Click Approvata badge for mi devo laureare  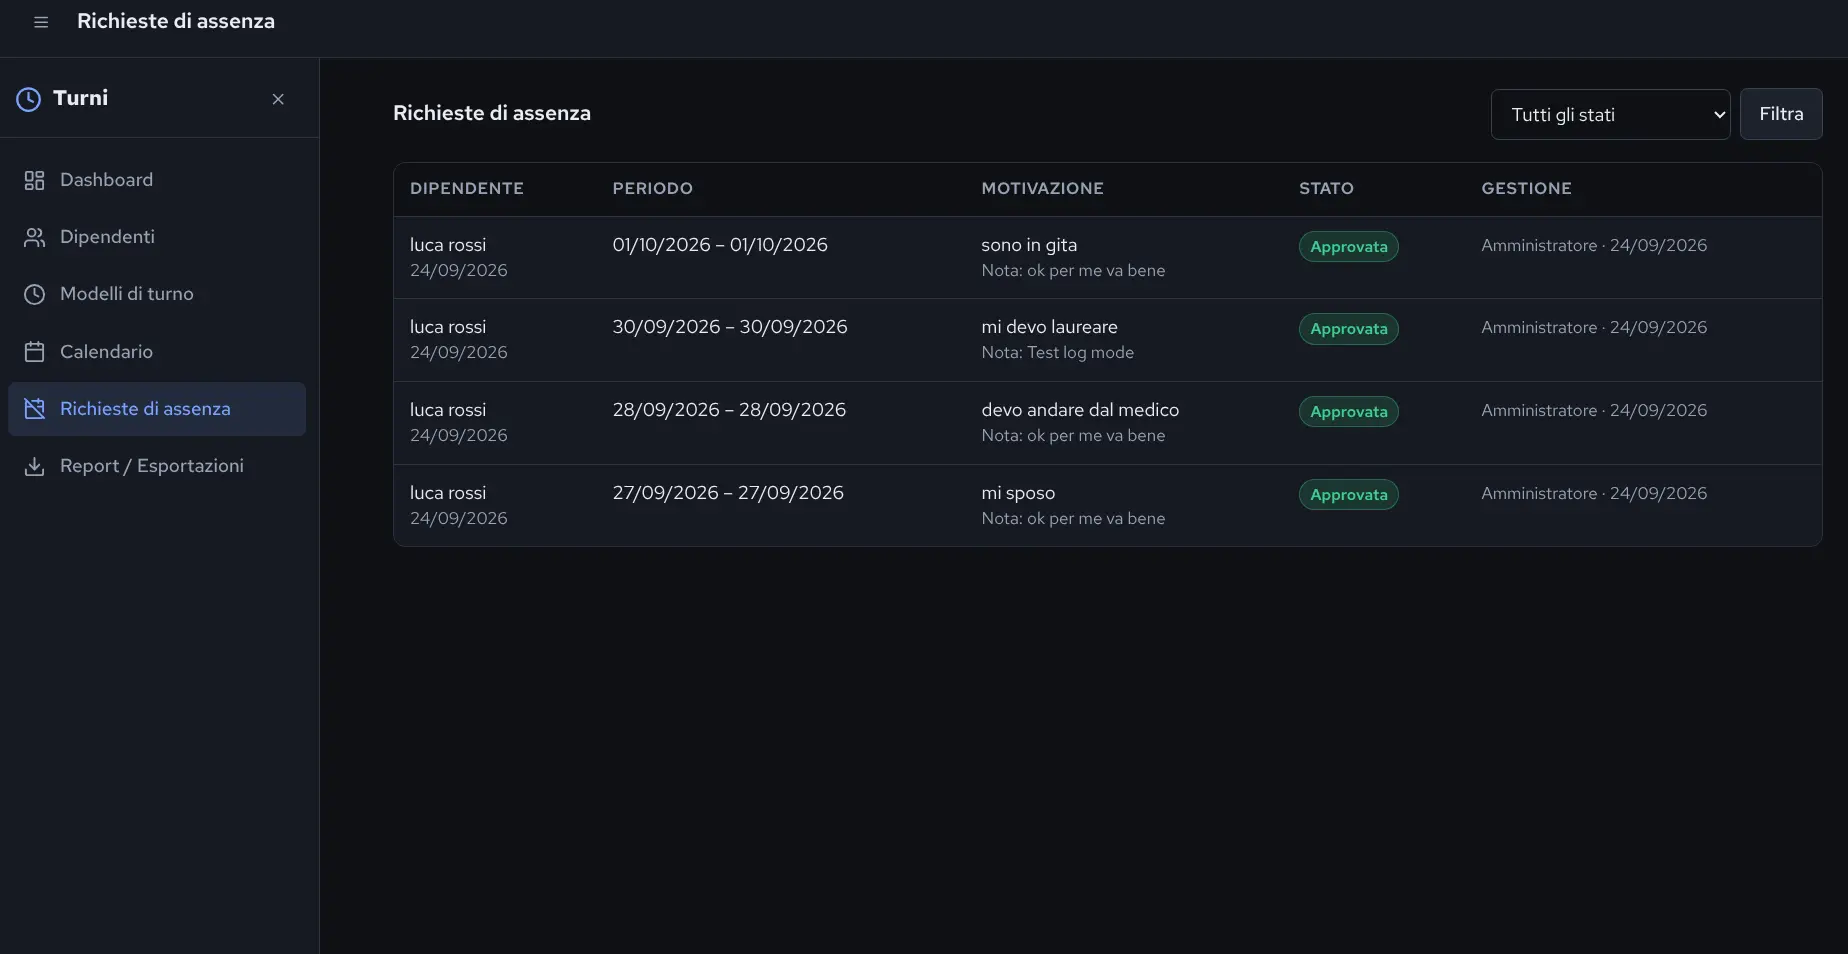tap(1349, 329)
